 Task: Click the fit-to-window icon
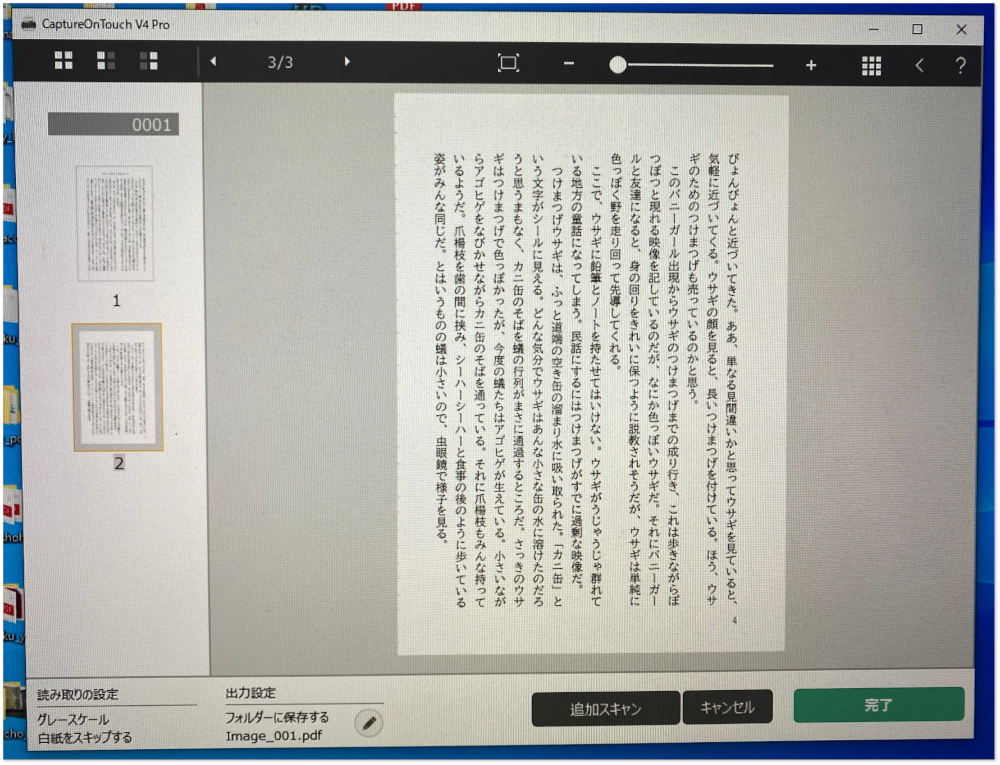click(508, 63)
